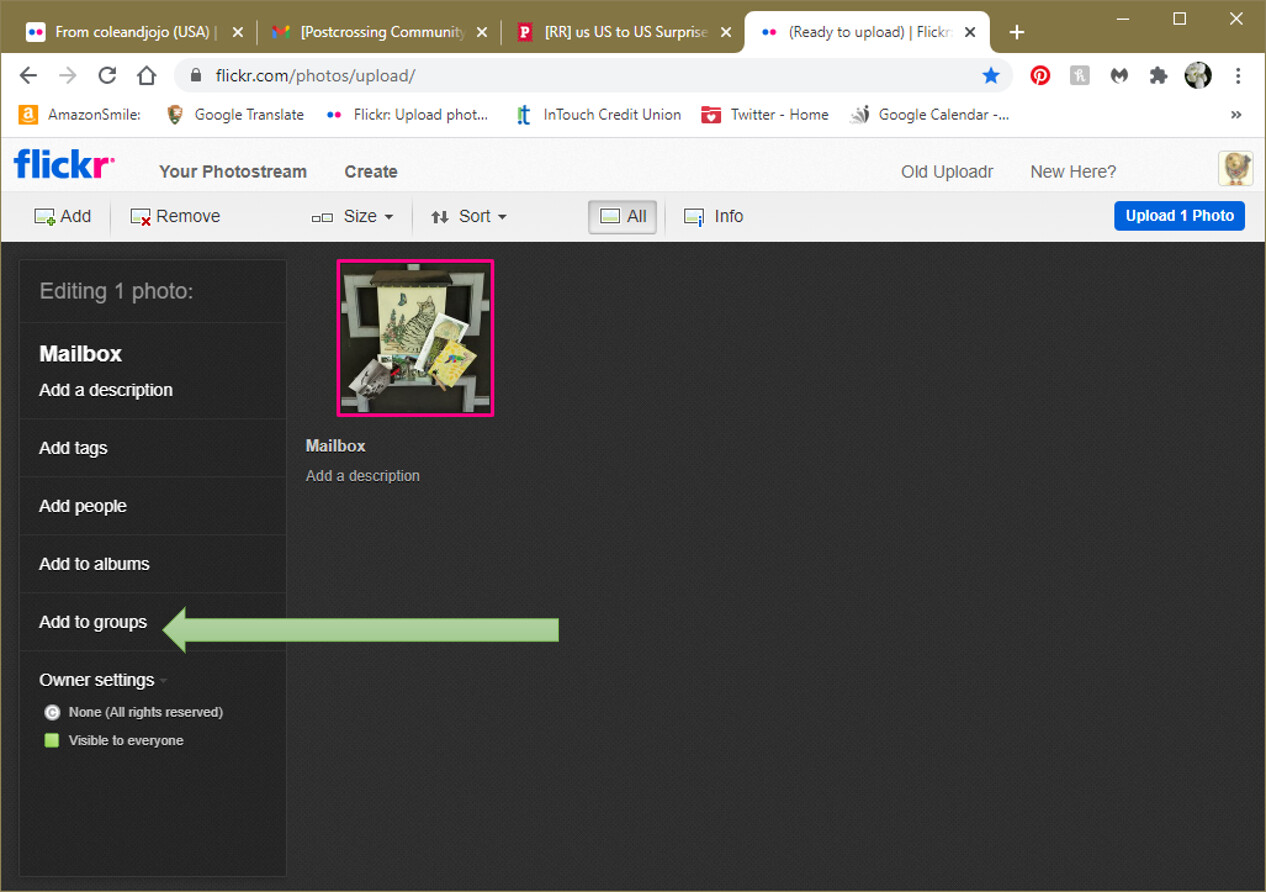Screen dimensions: 1266x892
Task: Open the Chrome extensions puzzle icon
Action: tap(1158, 76)
